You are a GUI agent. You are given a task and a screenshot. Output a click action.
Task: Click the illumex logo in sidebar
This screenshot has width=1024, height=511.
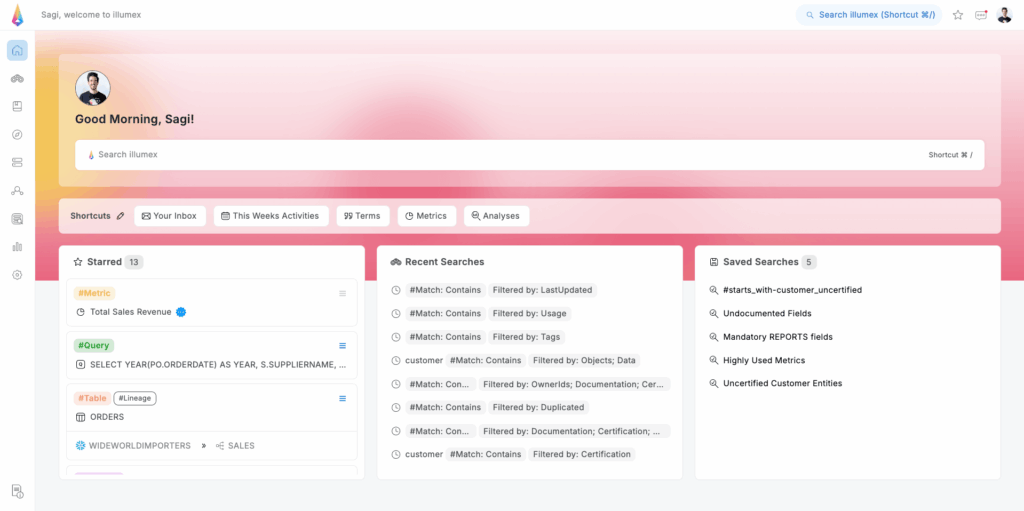click(17, 15)
